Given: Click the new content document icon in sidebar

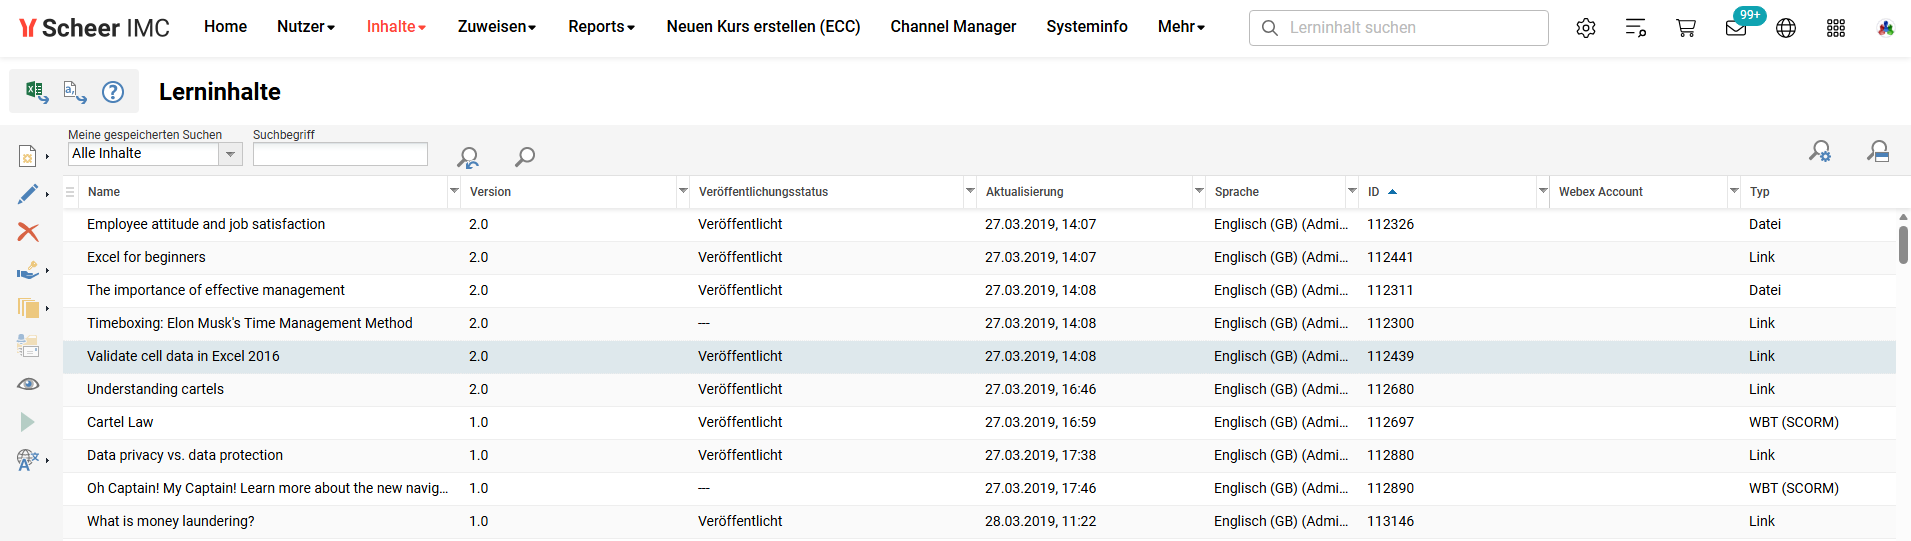Looking at the screenshot, I should coord(28,156).
